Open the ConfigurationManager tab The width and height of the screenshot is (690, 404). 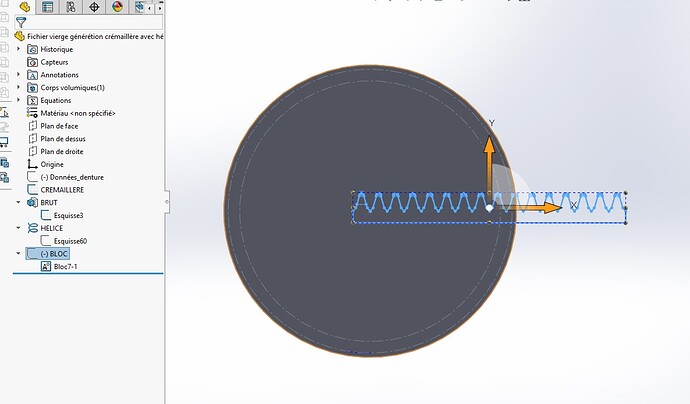(71, 7)
